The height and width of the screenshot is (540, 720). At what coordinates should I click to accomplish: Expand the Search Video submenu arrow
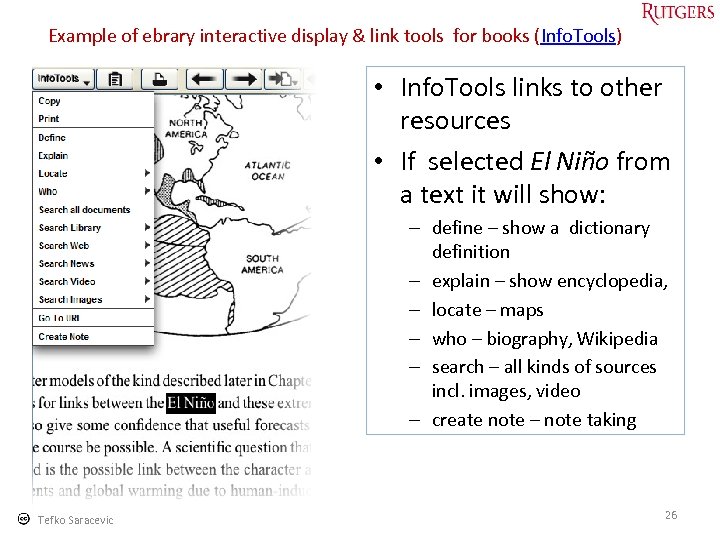coord(147,281)
